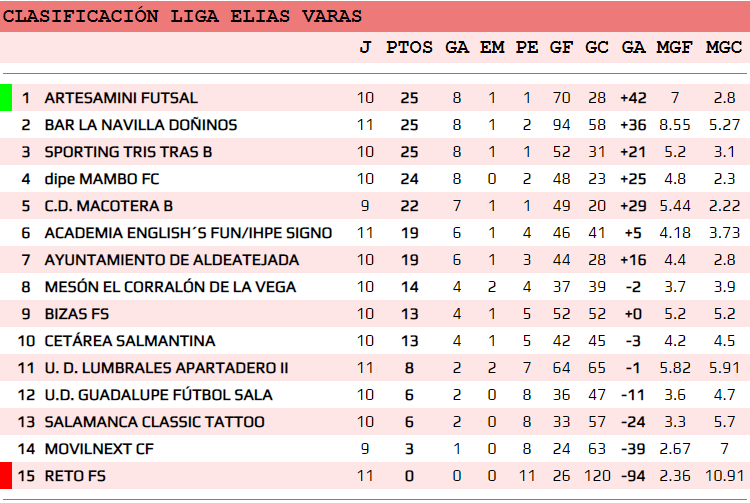Screen dimensions: 750x503
Task: Click SALAMANCA CLASSIC TATTOO team name
Action: pos(154,422)
